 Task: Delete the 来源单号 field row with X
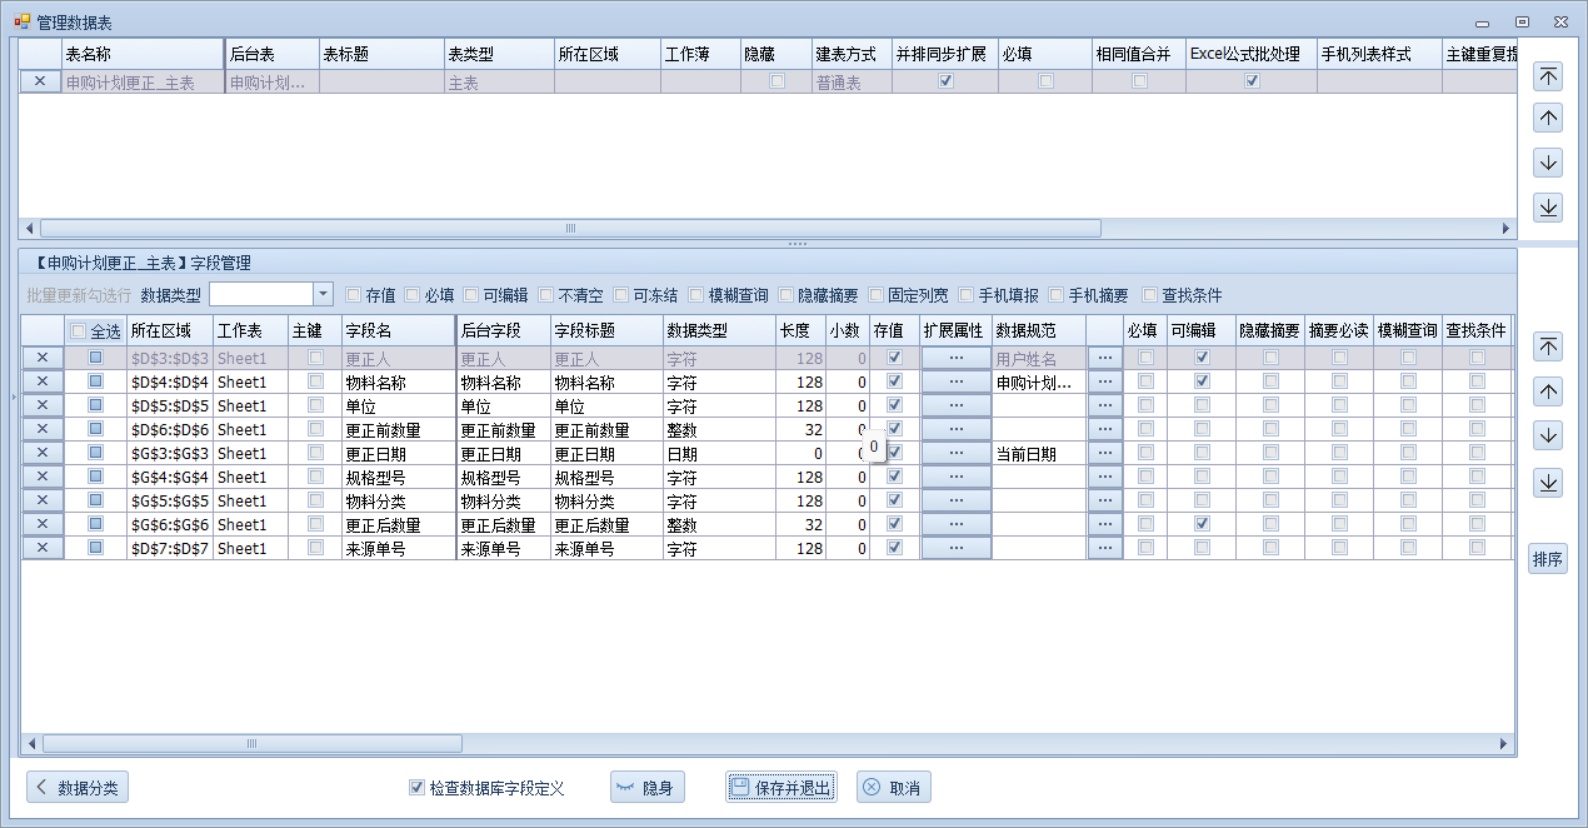[x=42, y=548]
